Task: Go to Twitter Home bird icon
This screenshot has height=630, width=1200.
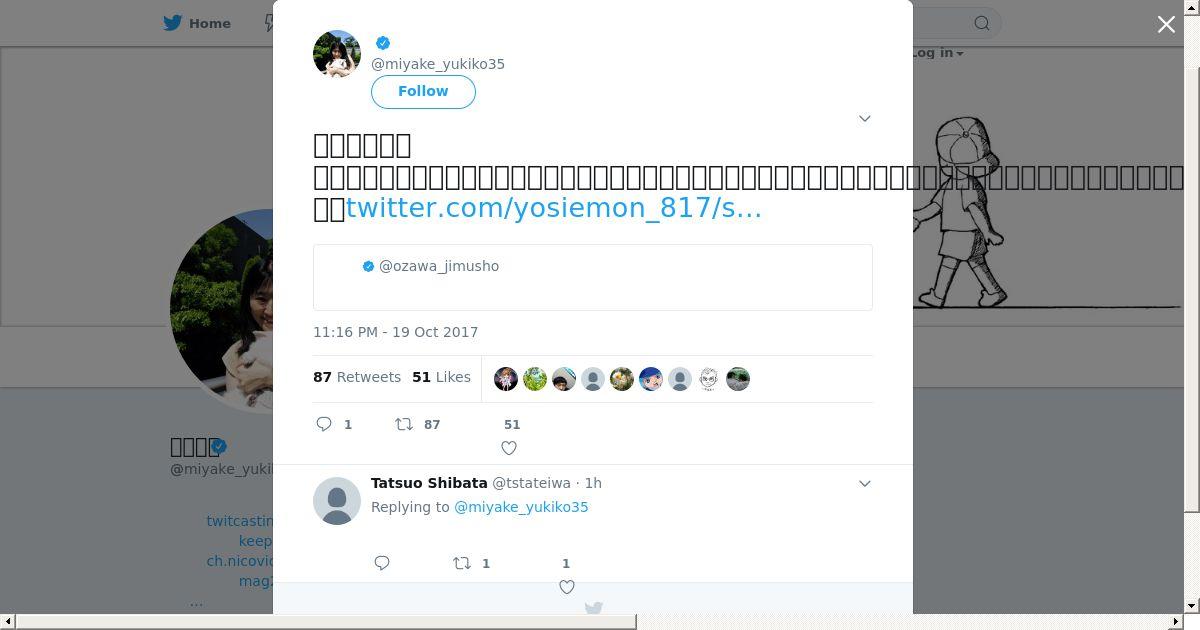Action: click(174, 23)
